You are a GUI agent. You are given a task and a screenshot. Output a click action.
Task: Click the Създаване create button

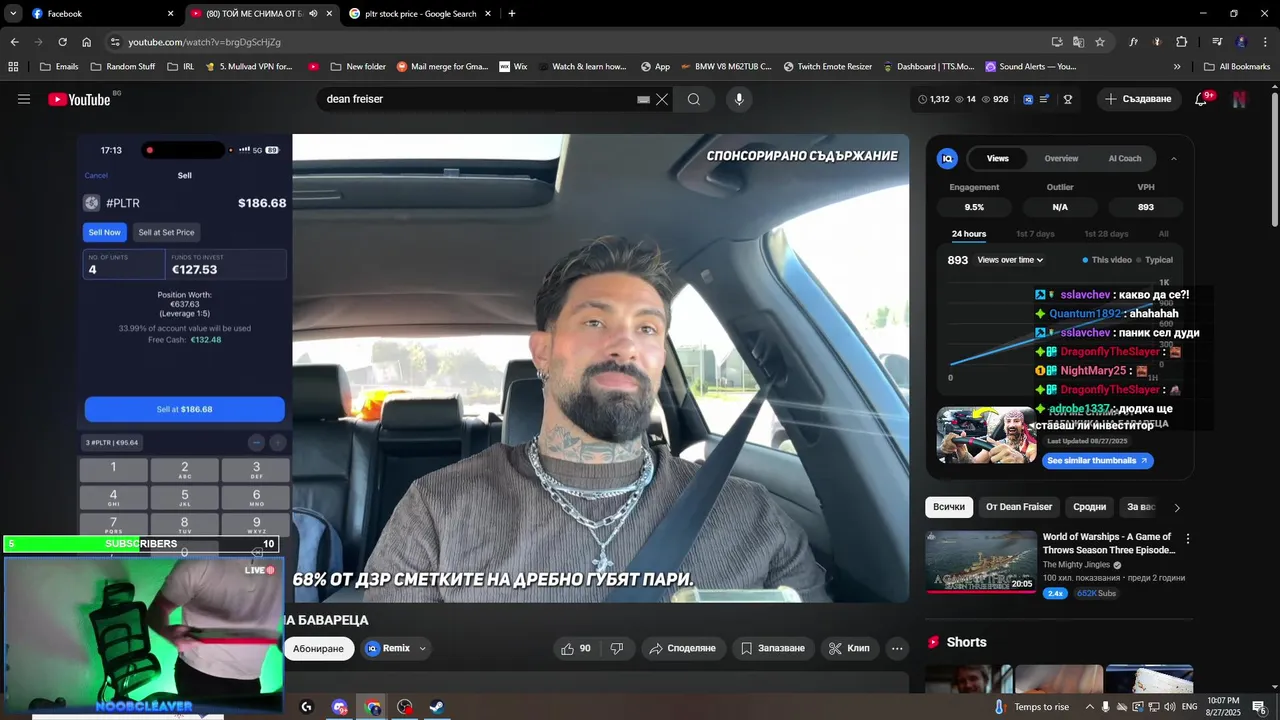(1138, 99)
